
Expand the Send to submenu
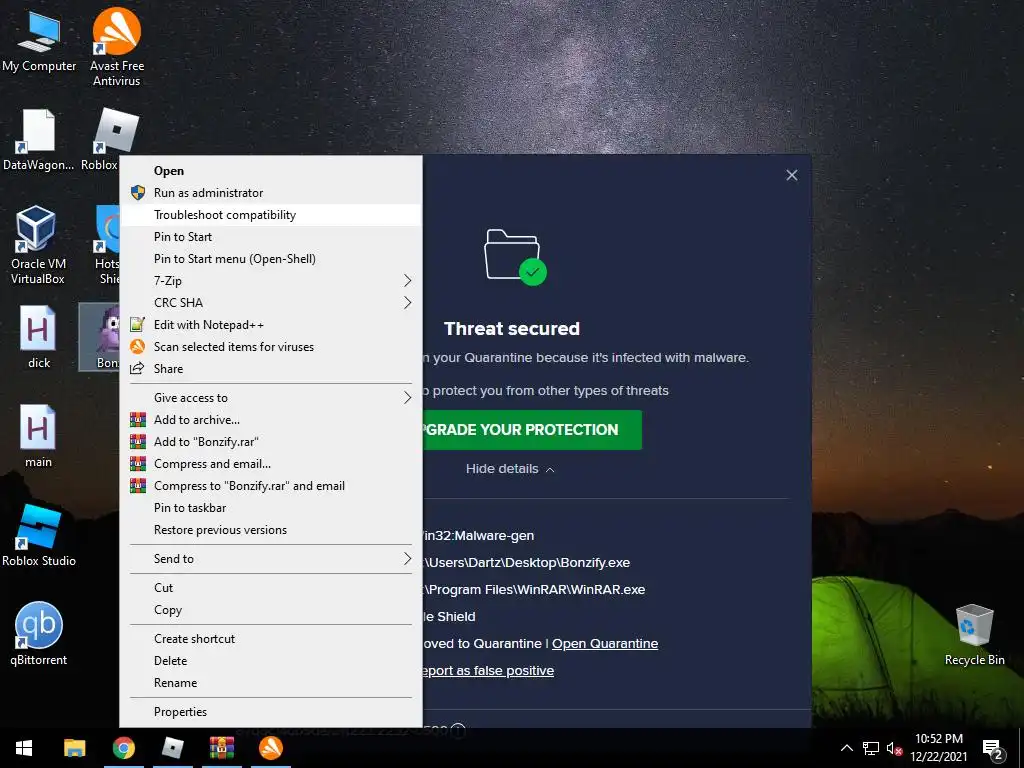pyautogui.click(x=271, y=558)
